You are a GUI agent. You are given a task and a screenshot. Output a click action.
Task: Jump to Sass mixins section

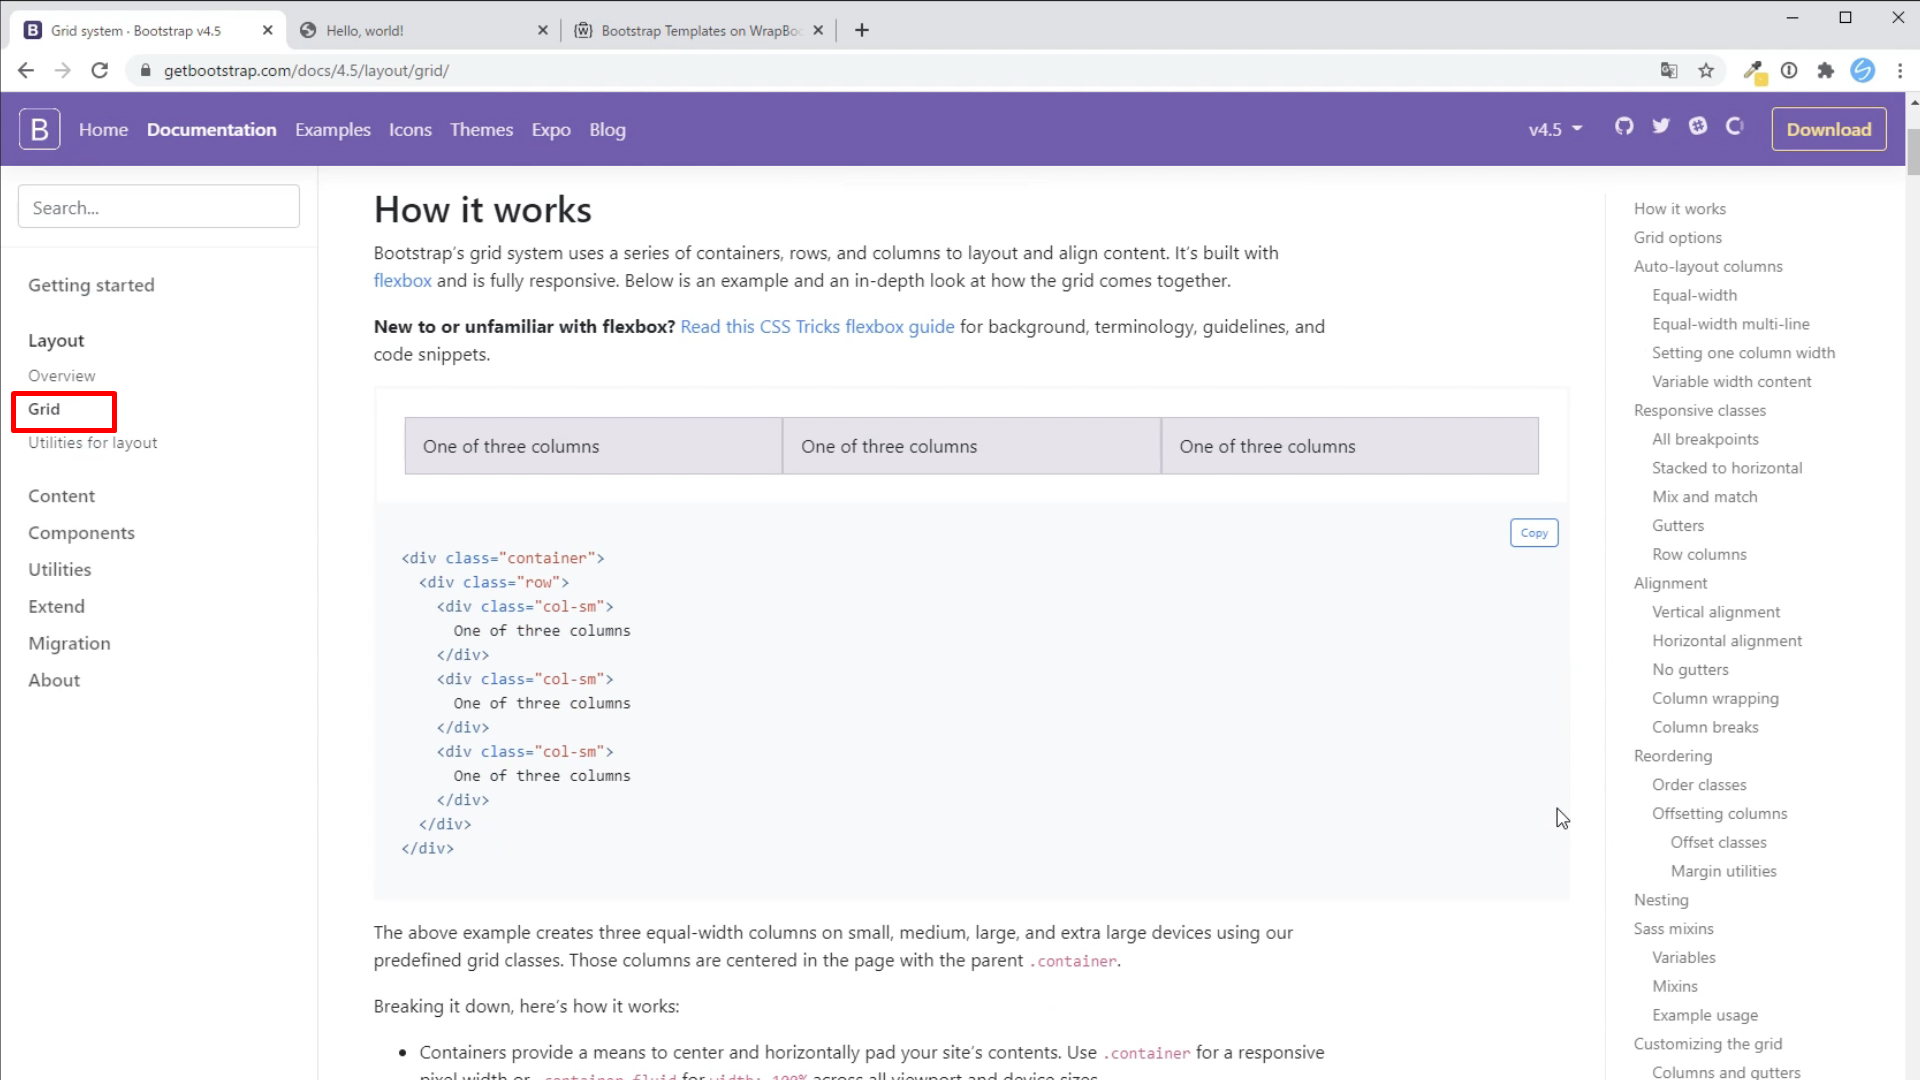pos(1673,929)
